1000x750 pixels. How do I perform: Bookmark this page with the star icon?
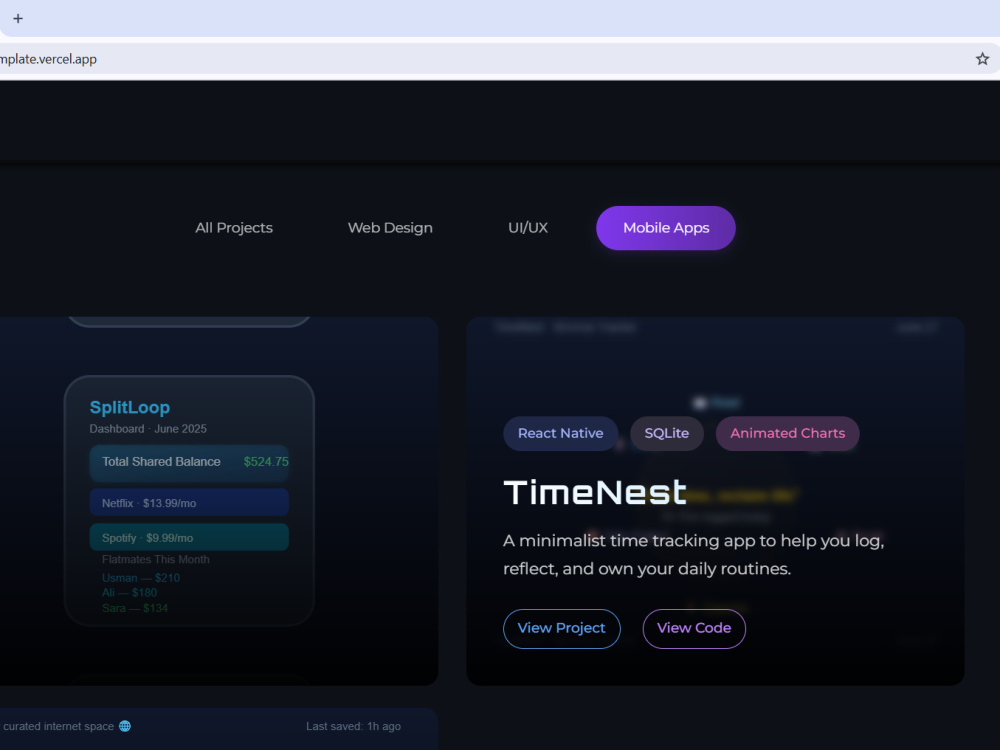click(x=982, y=59)
